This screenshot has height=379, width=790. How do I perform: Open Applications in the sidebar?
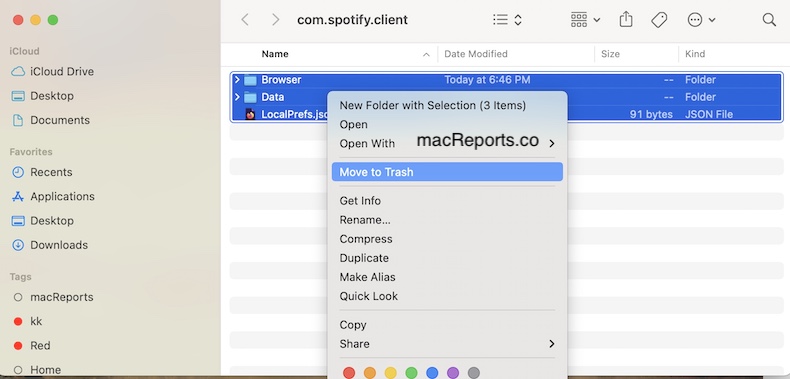click(53, 197)
